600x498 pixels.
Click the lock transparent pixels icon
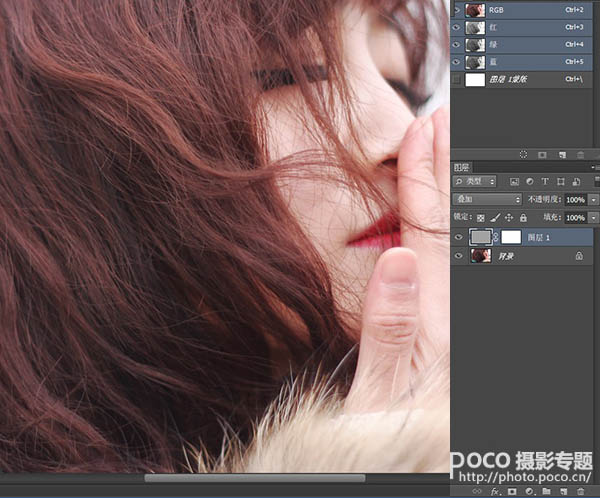coord(481,217)
